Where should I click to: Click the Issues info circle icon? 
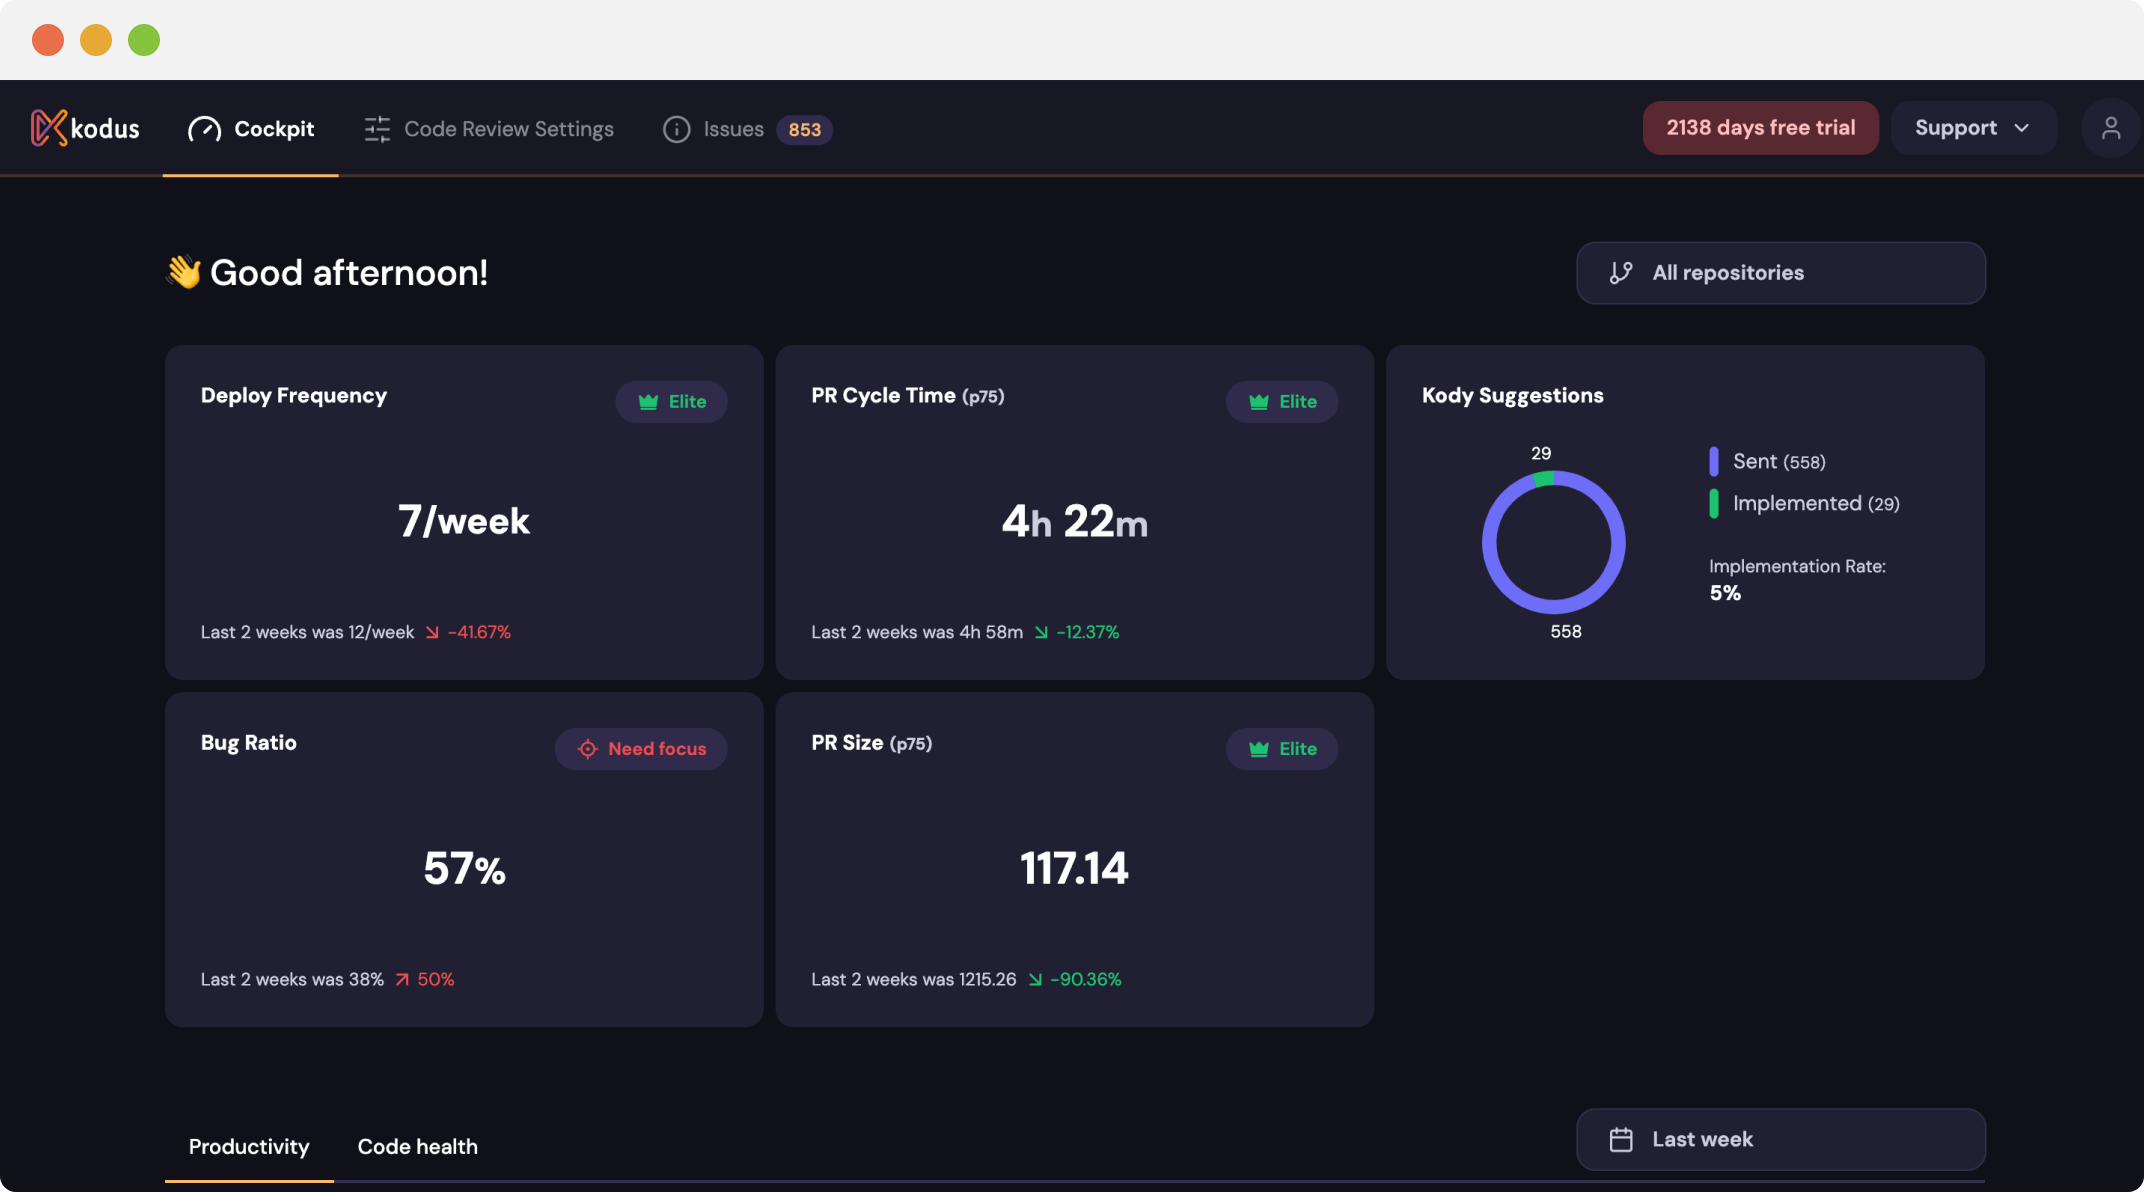point(676,129)
